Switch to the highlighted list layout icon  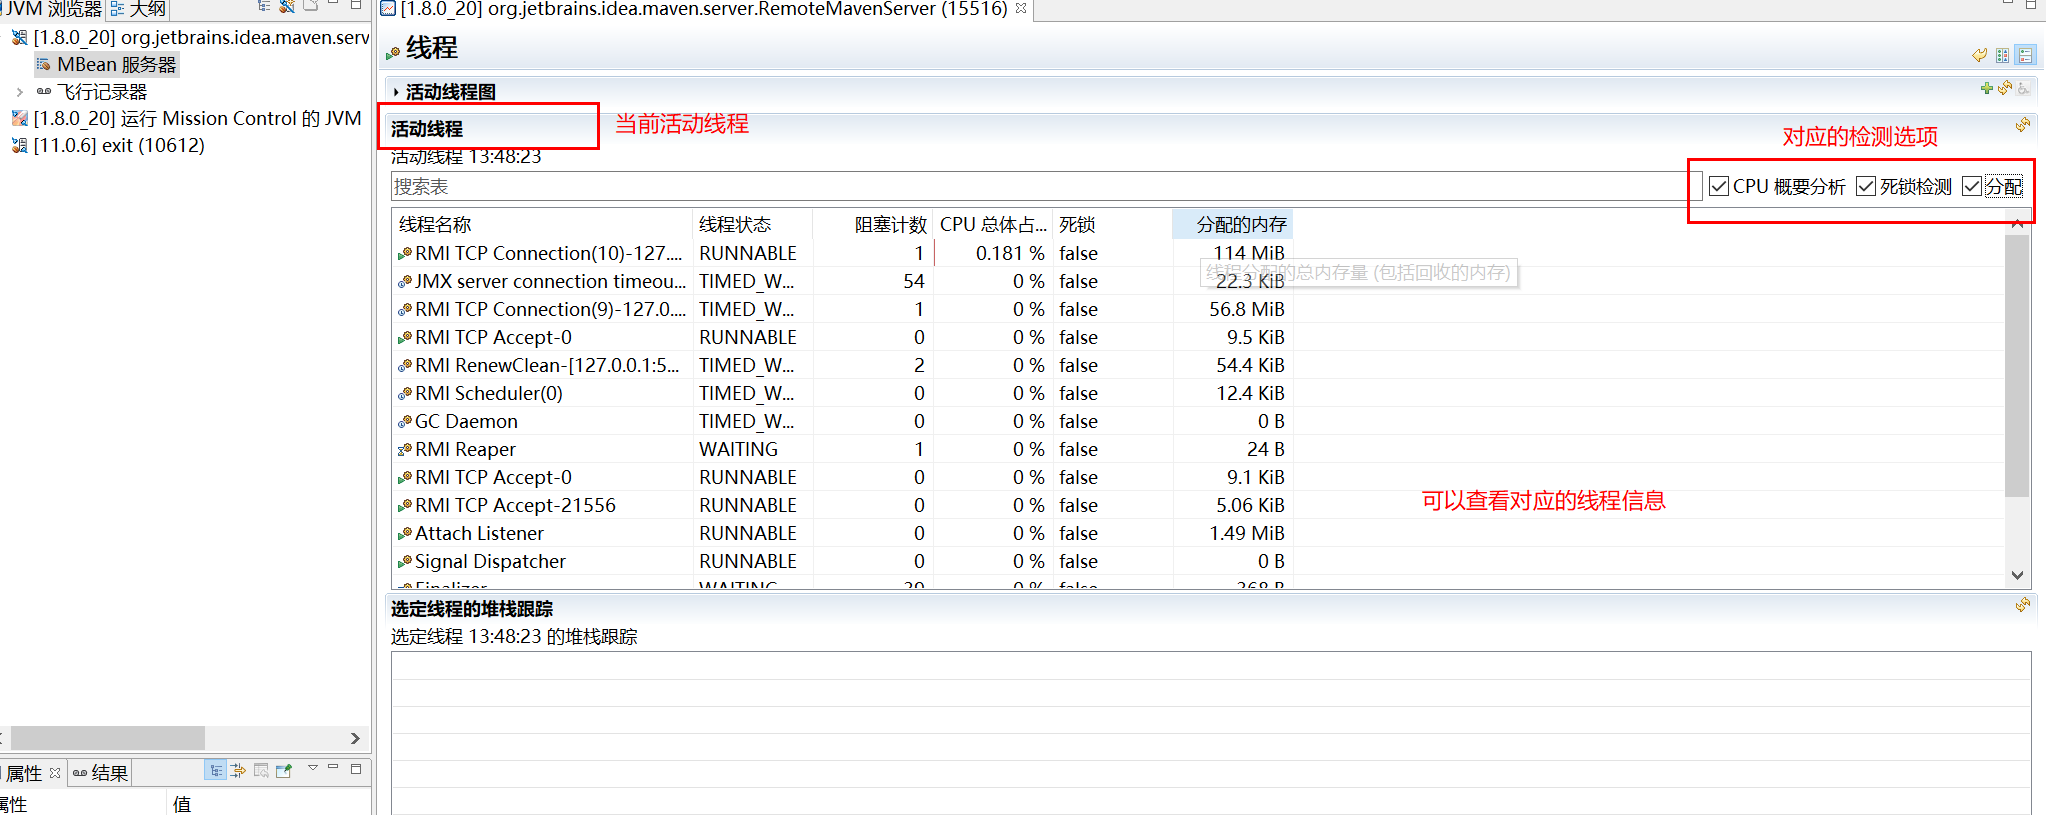[2025, 55]
